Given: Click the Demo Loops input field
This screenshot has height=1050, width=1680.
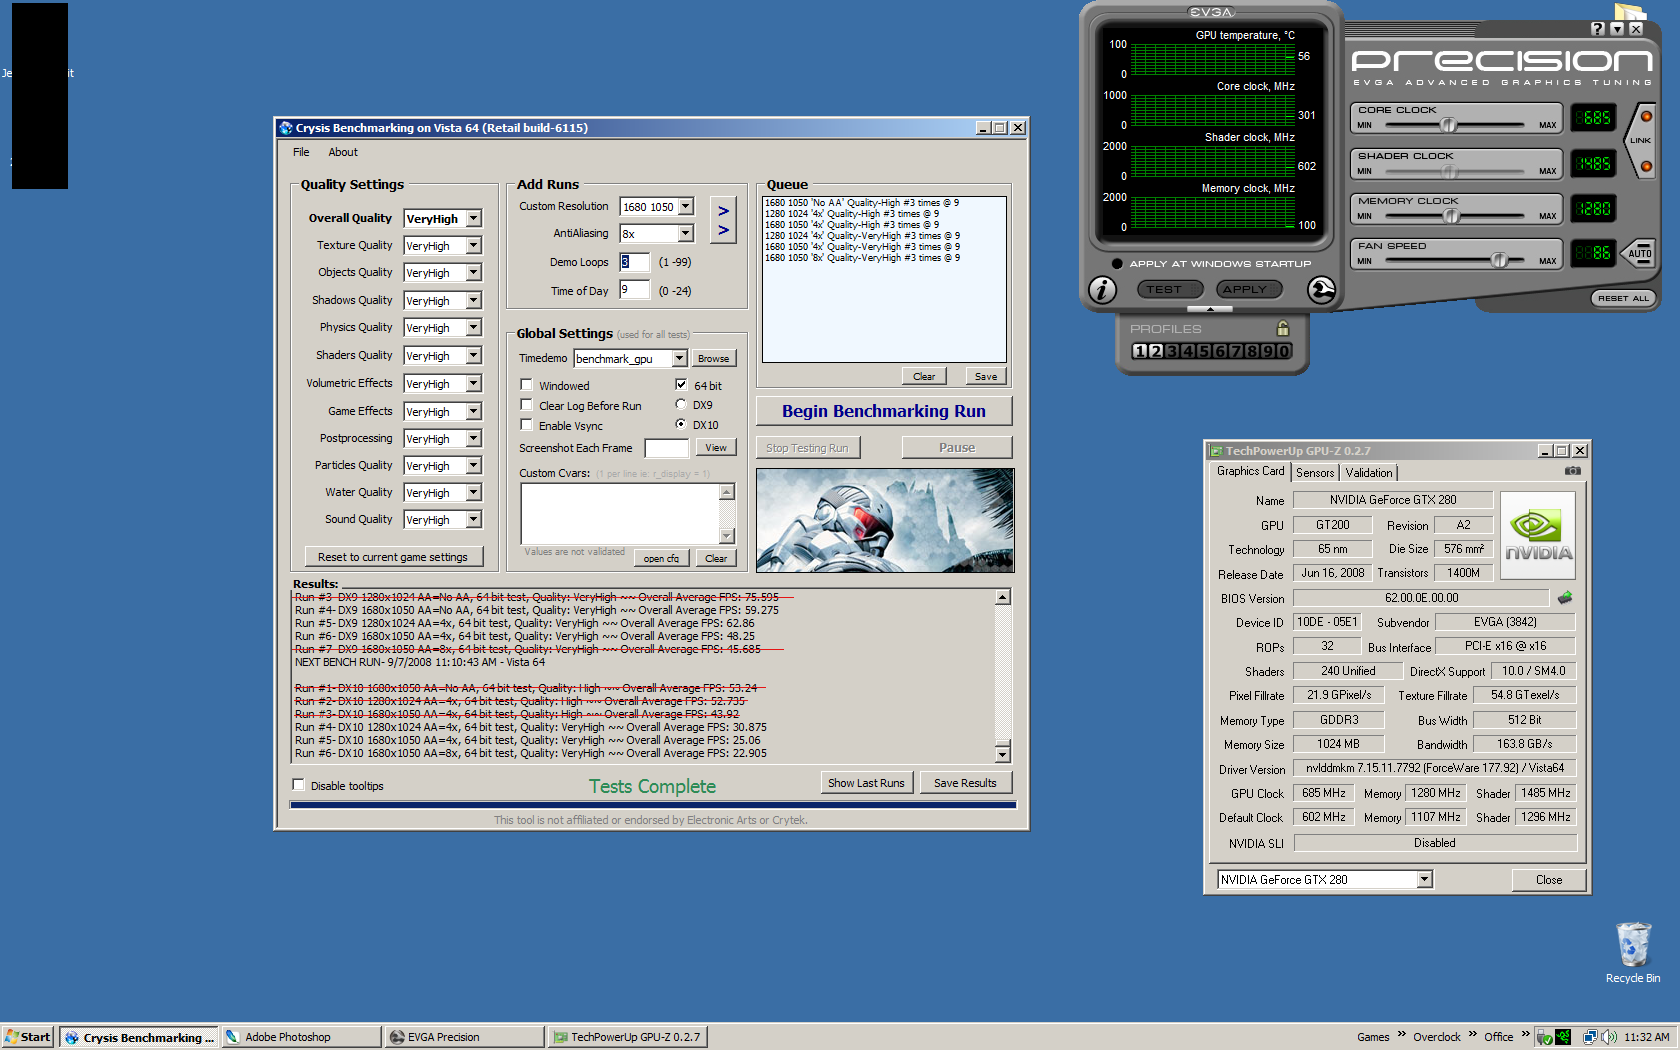Looking at the screenshot, I should point(634,262).
